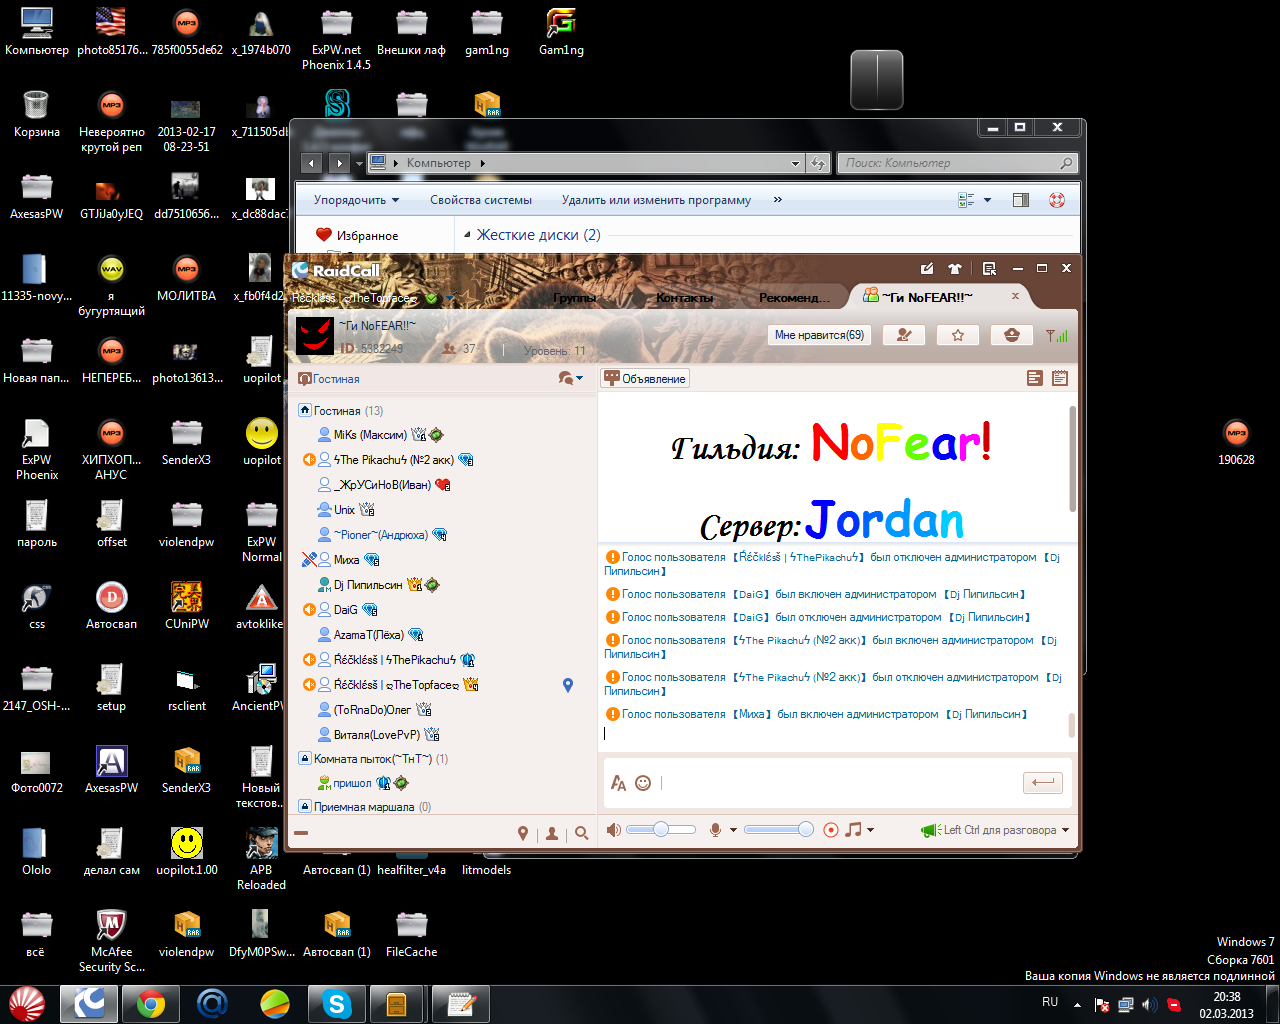1280x1024 pixels.
Task: Open the chat font formatting options
Action: coord(618,783)
